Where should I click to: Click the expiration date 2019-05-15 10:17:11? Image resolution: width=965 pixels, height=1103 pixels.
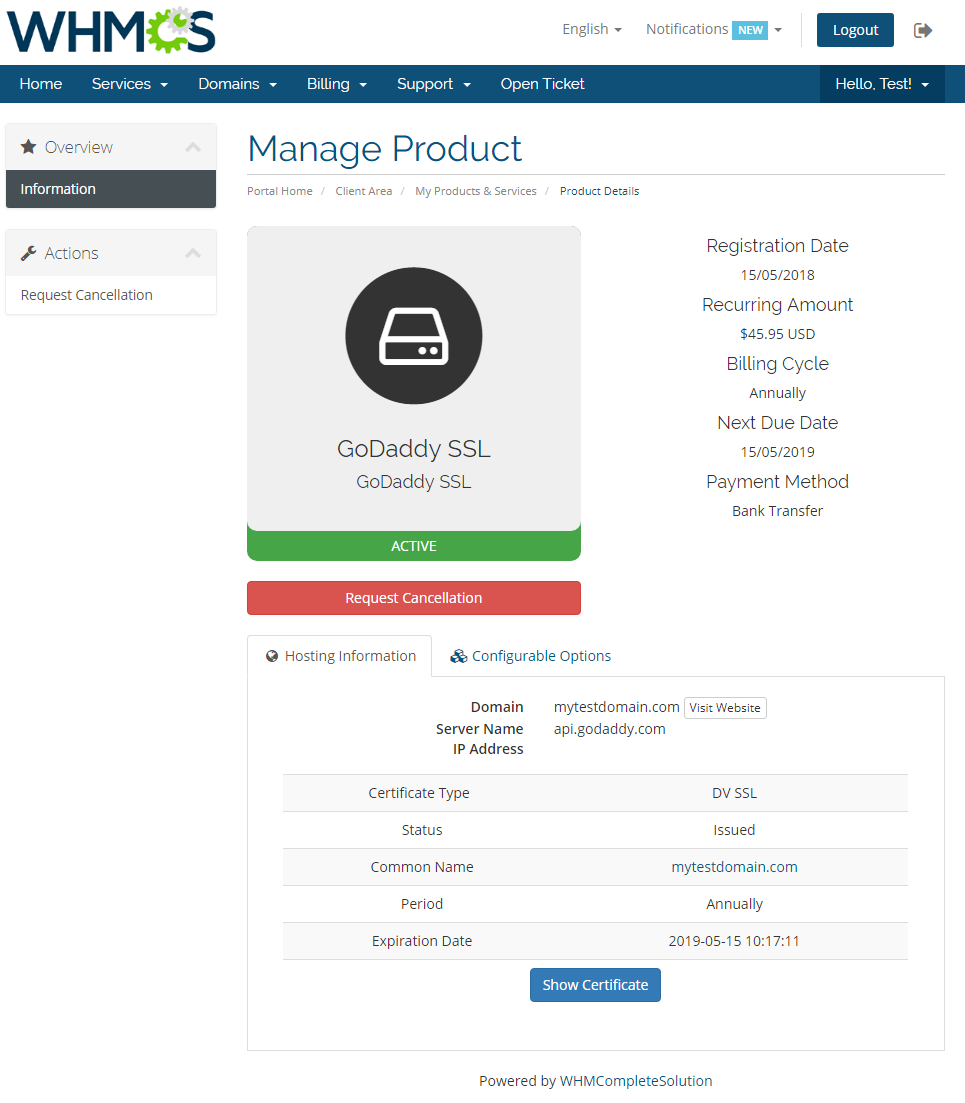pyautogui.click(x=734, y=941)
